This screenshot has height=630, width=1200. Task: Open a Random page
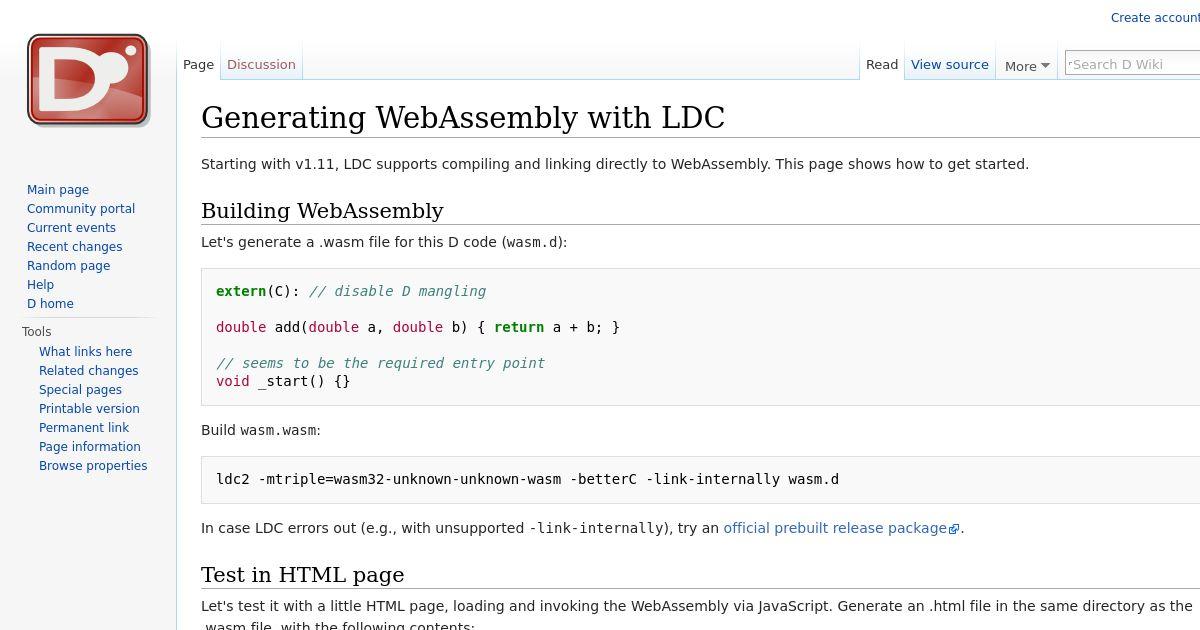69,265
